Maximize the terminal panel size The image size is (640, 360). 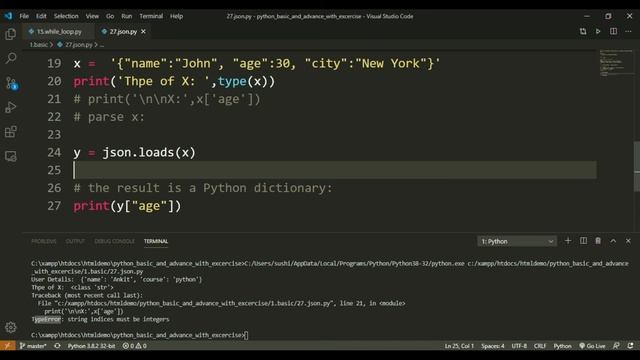click(x=613, y=241)
